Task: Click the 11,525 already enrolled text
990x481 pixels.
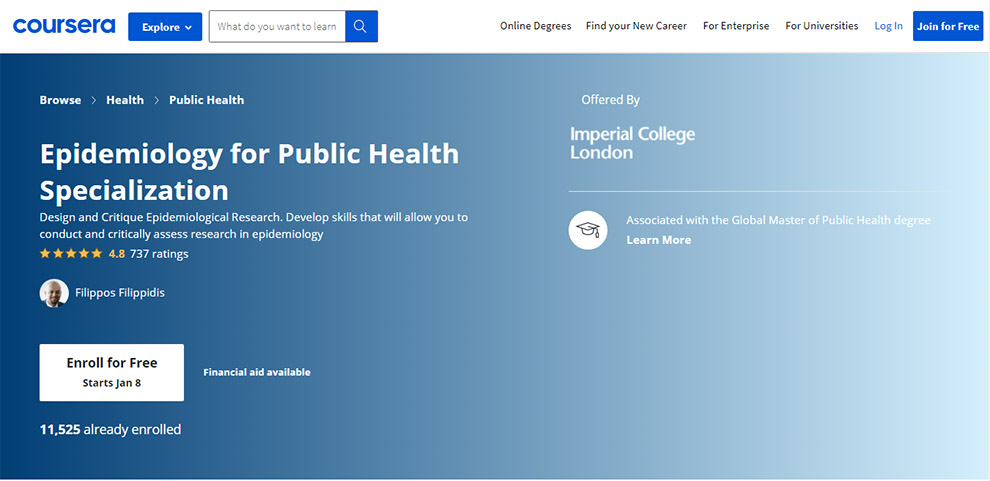Action: (x=110, y=430)
